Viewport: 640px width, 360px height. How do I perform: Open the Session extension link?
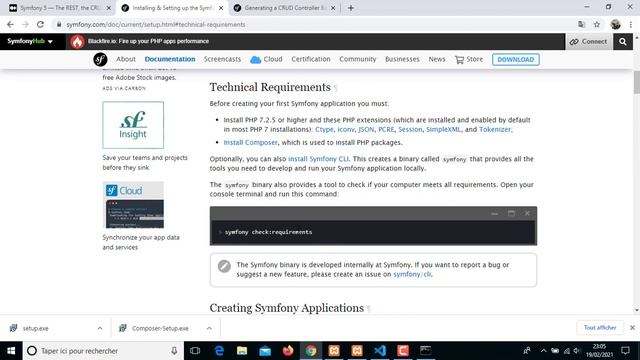410,129
